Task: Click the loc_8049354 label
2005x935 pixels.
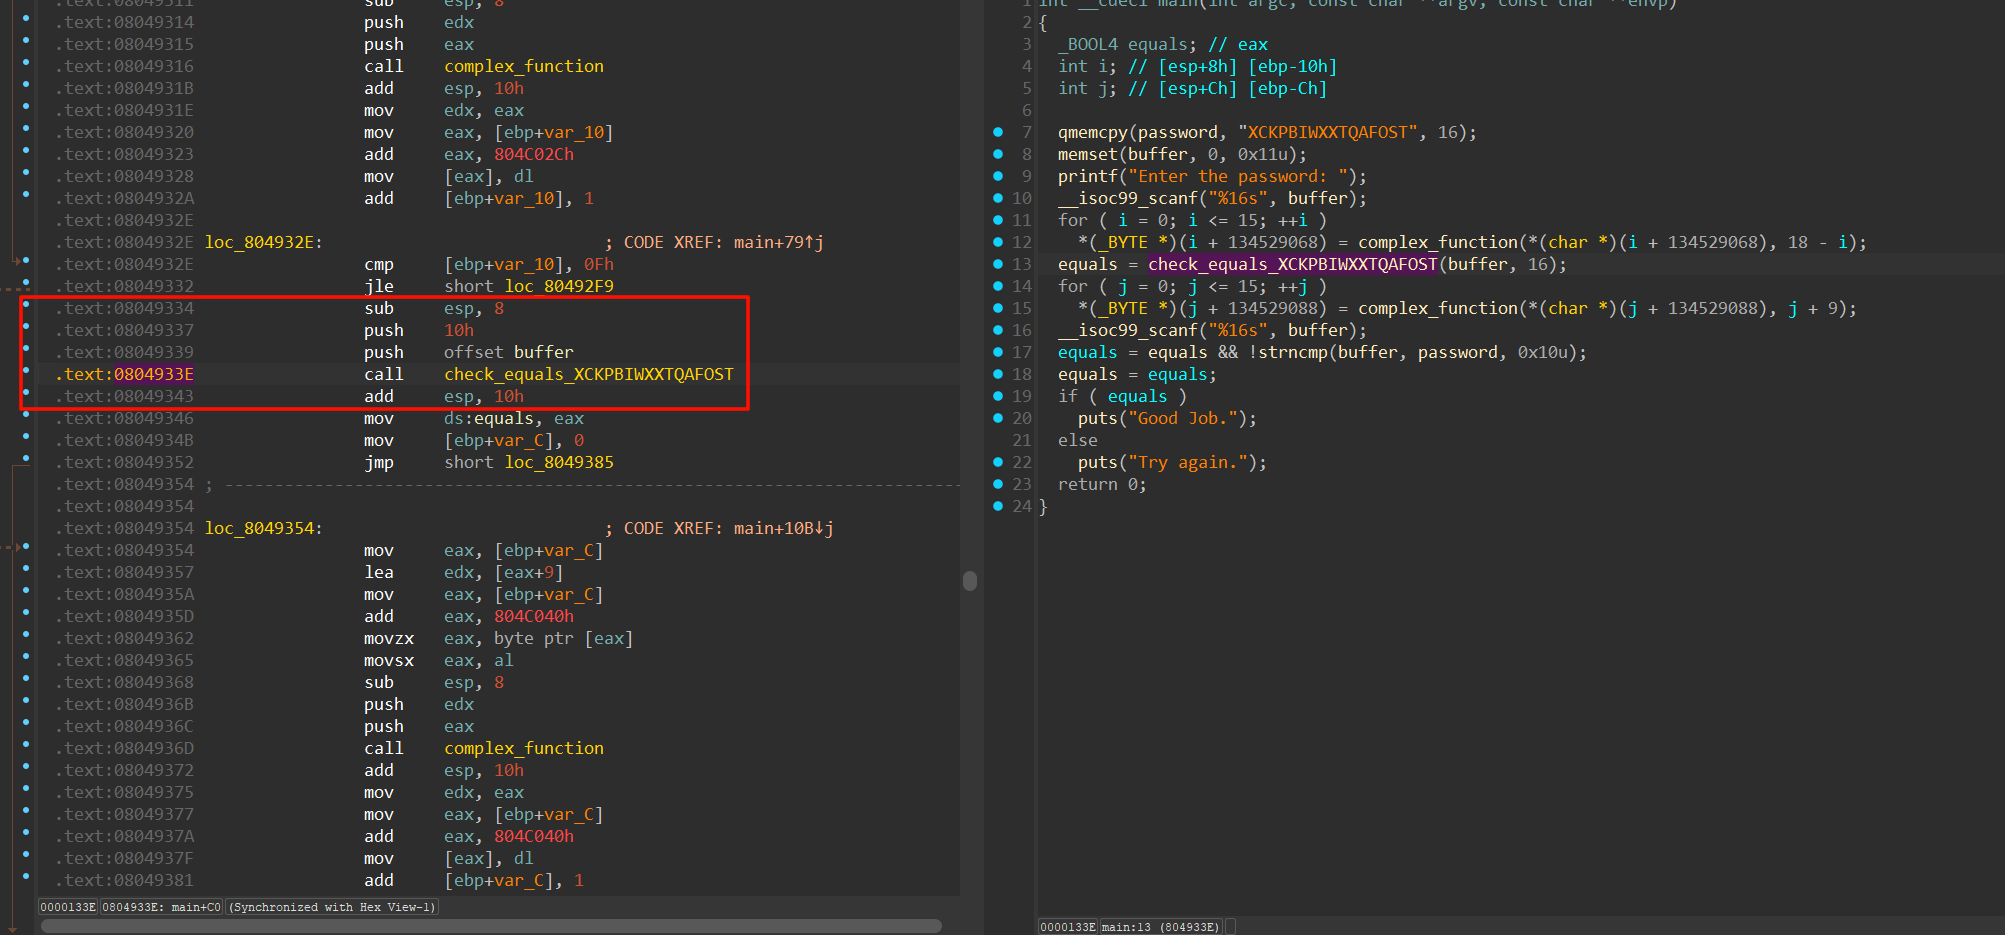Action: (x=264, y=528)
